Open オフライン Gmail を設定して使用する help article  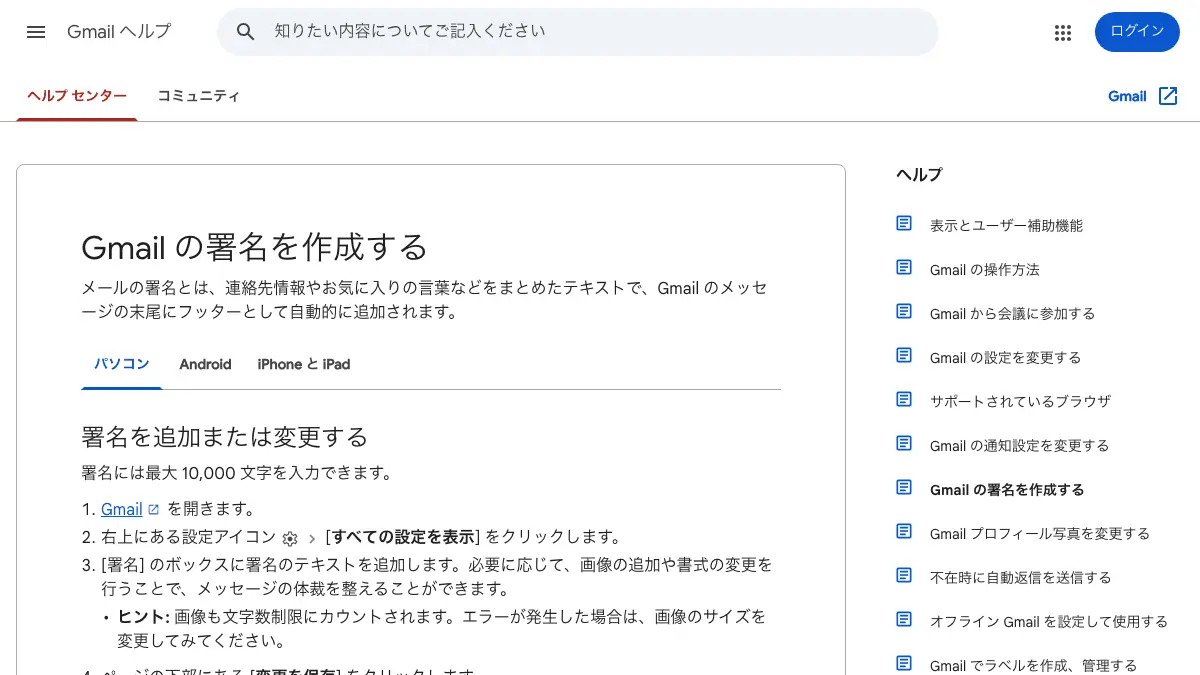(1049, 622)
